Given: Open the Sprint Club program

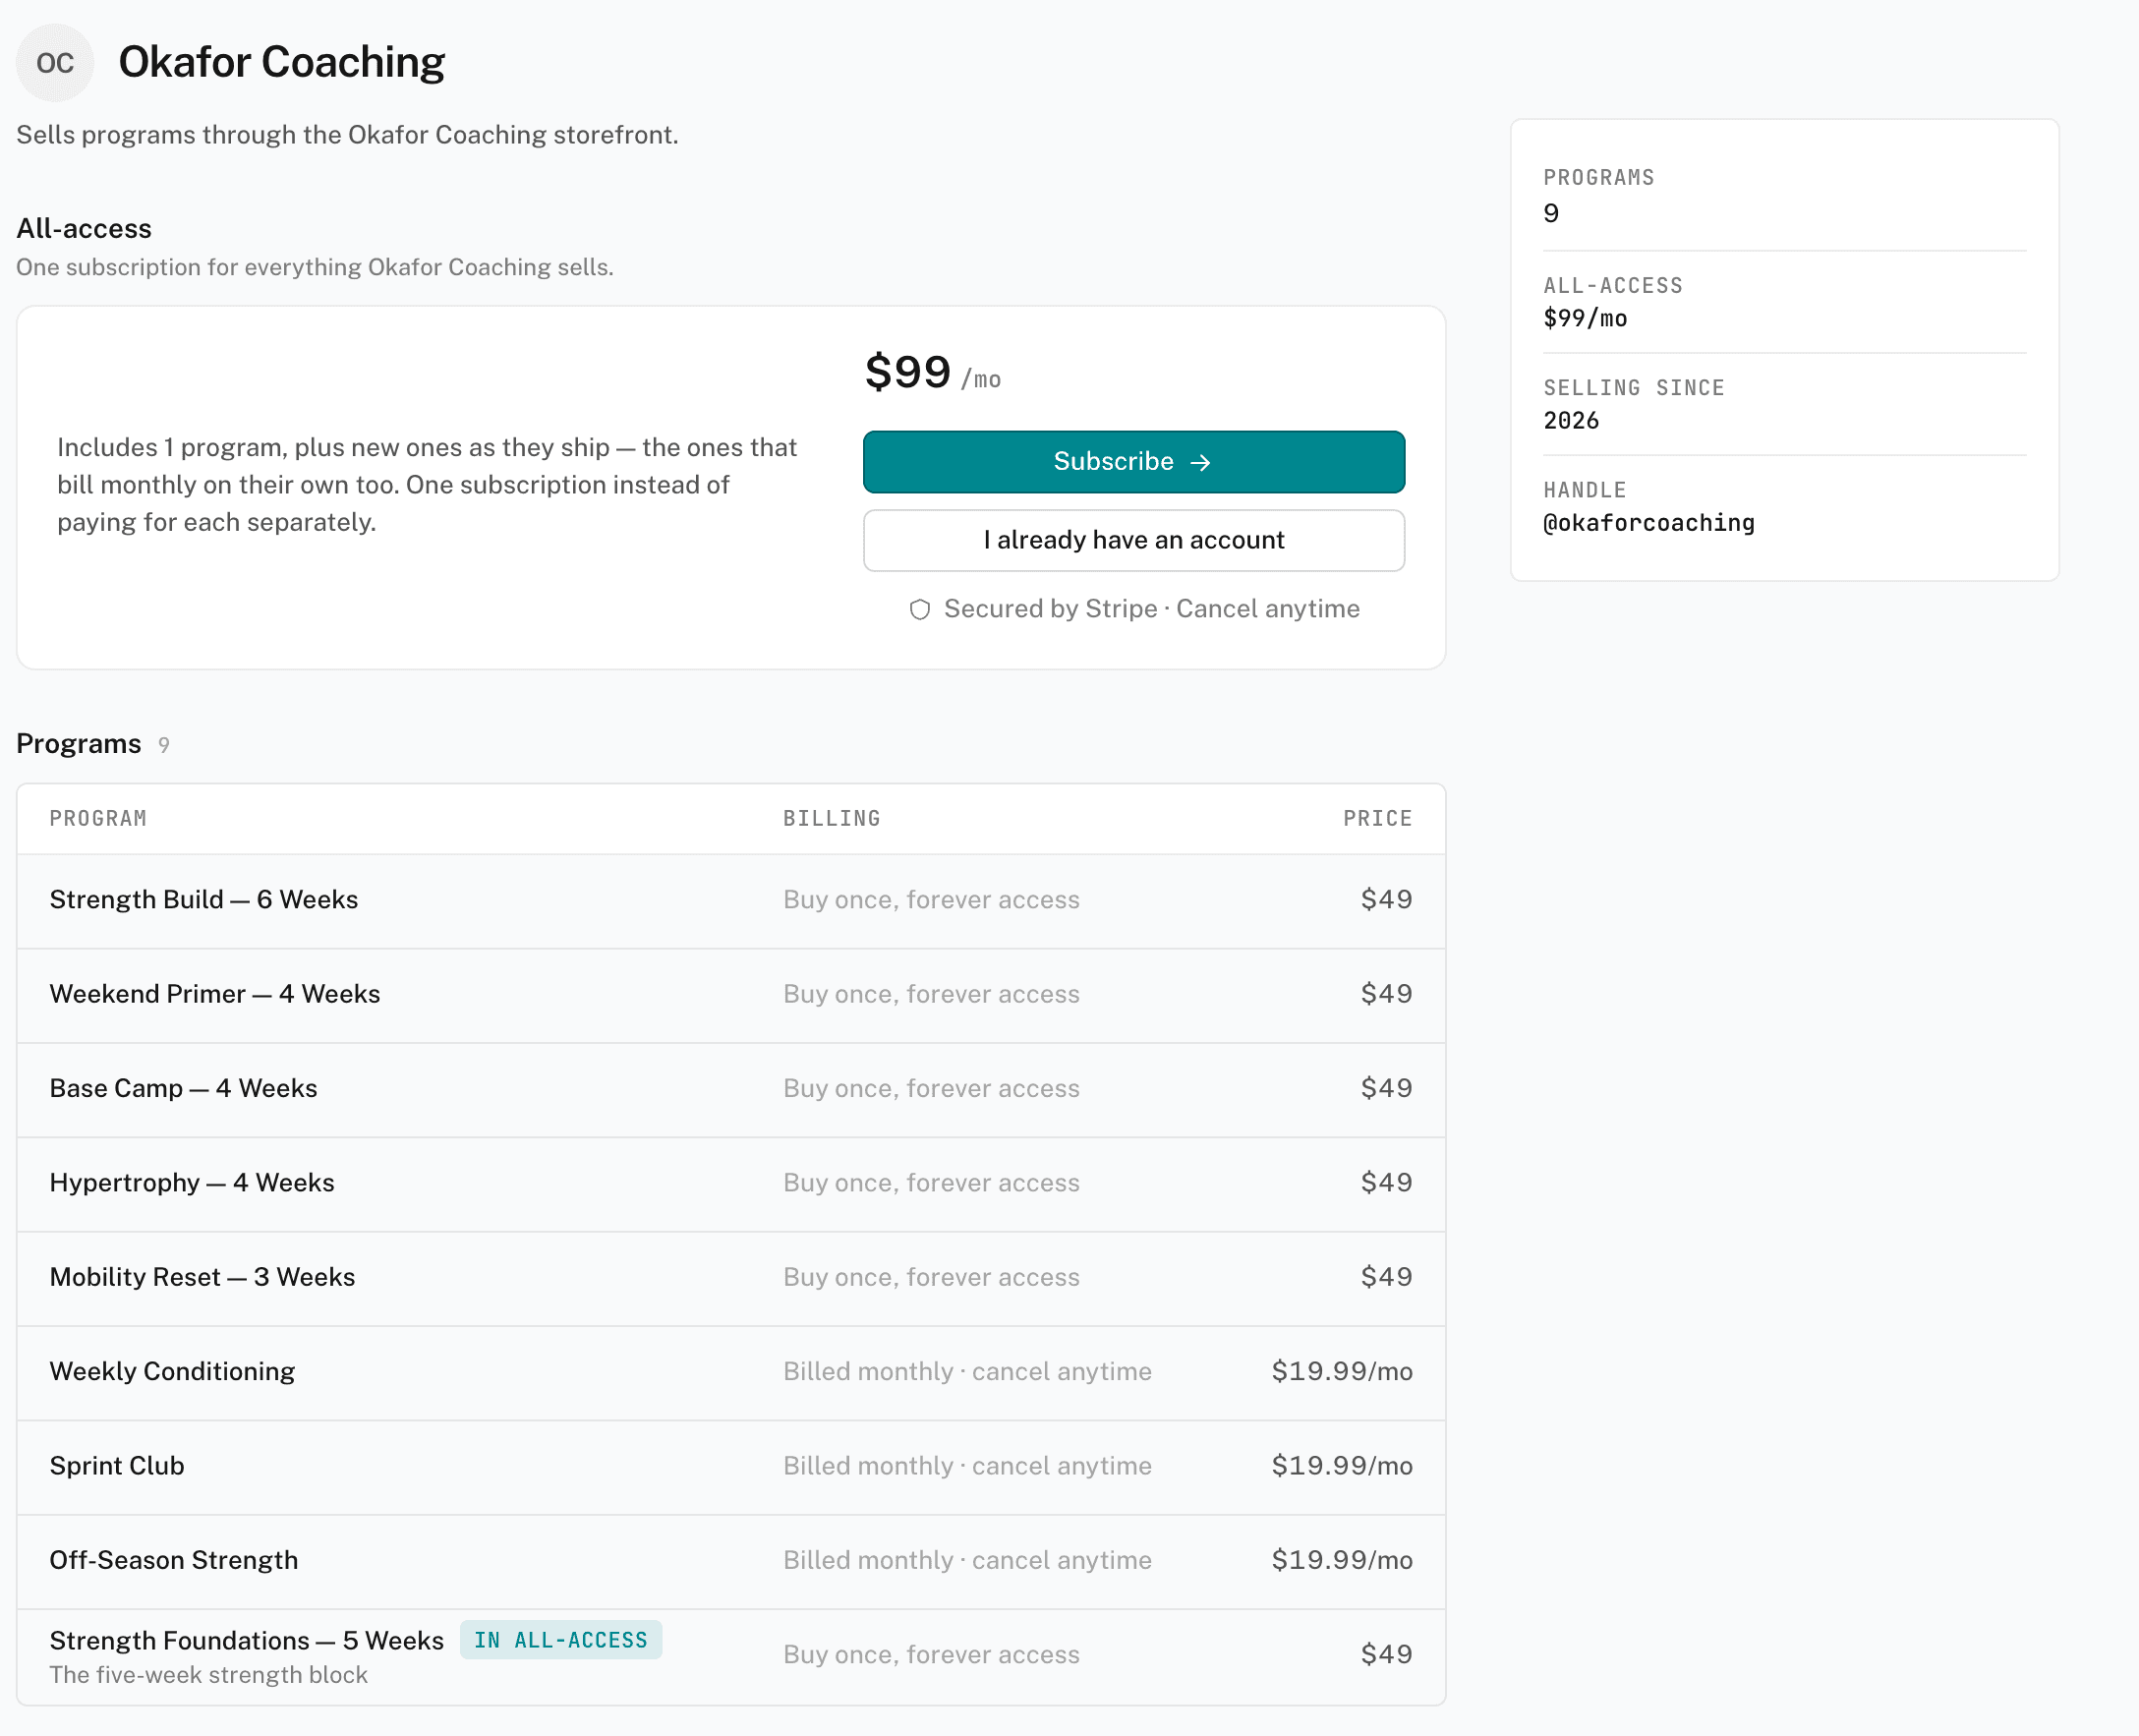Looking at the screenshot, I should [730, 1465].
